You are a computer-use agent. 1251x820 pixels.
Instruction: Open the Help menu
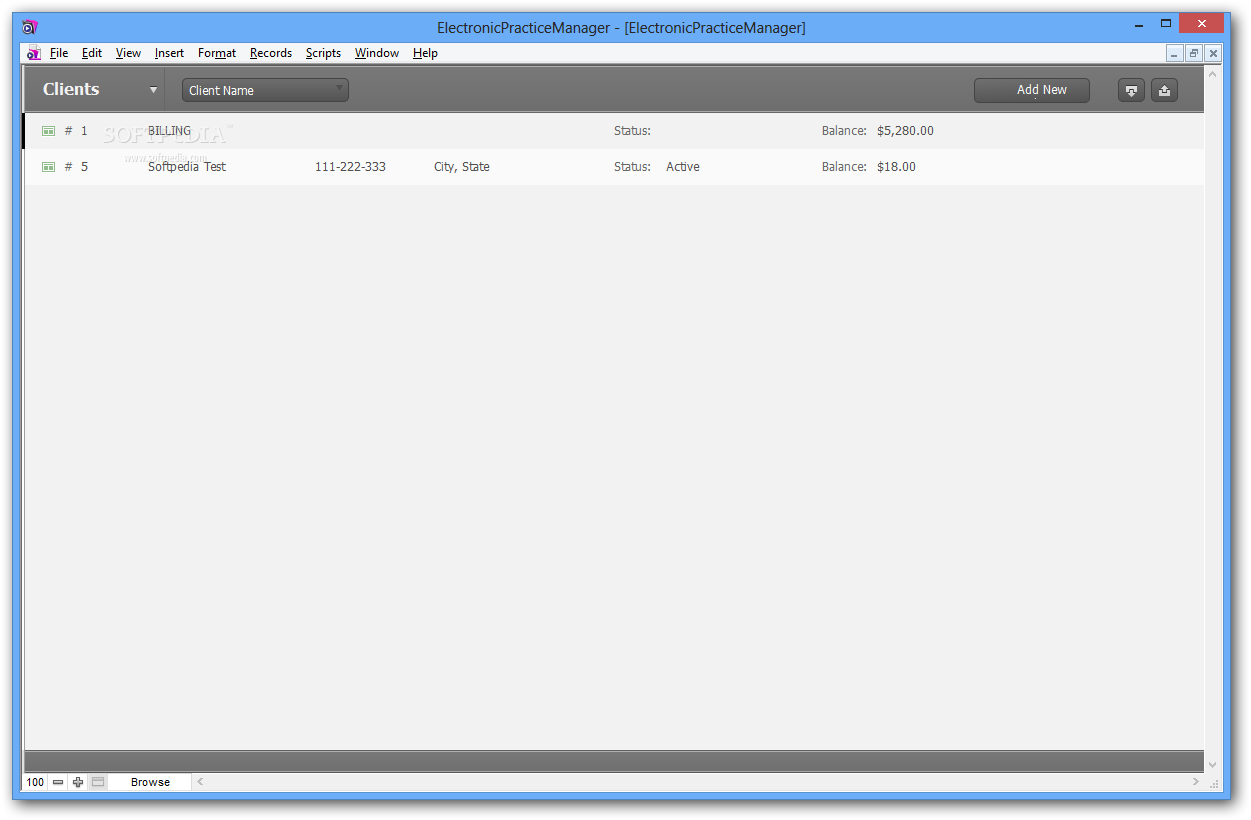[425, 53]
